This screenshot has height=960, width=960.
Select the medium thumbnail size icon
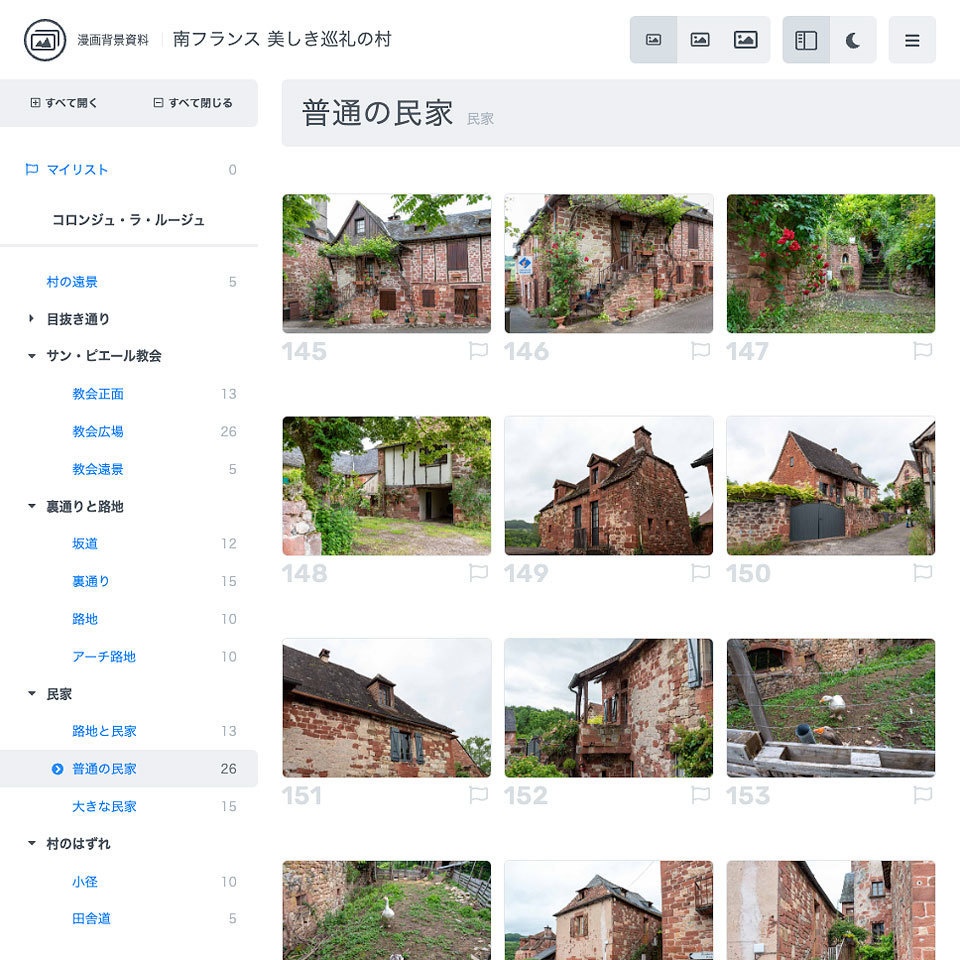coord(699,40)
